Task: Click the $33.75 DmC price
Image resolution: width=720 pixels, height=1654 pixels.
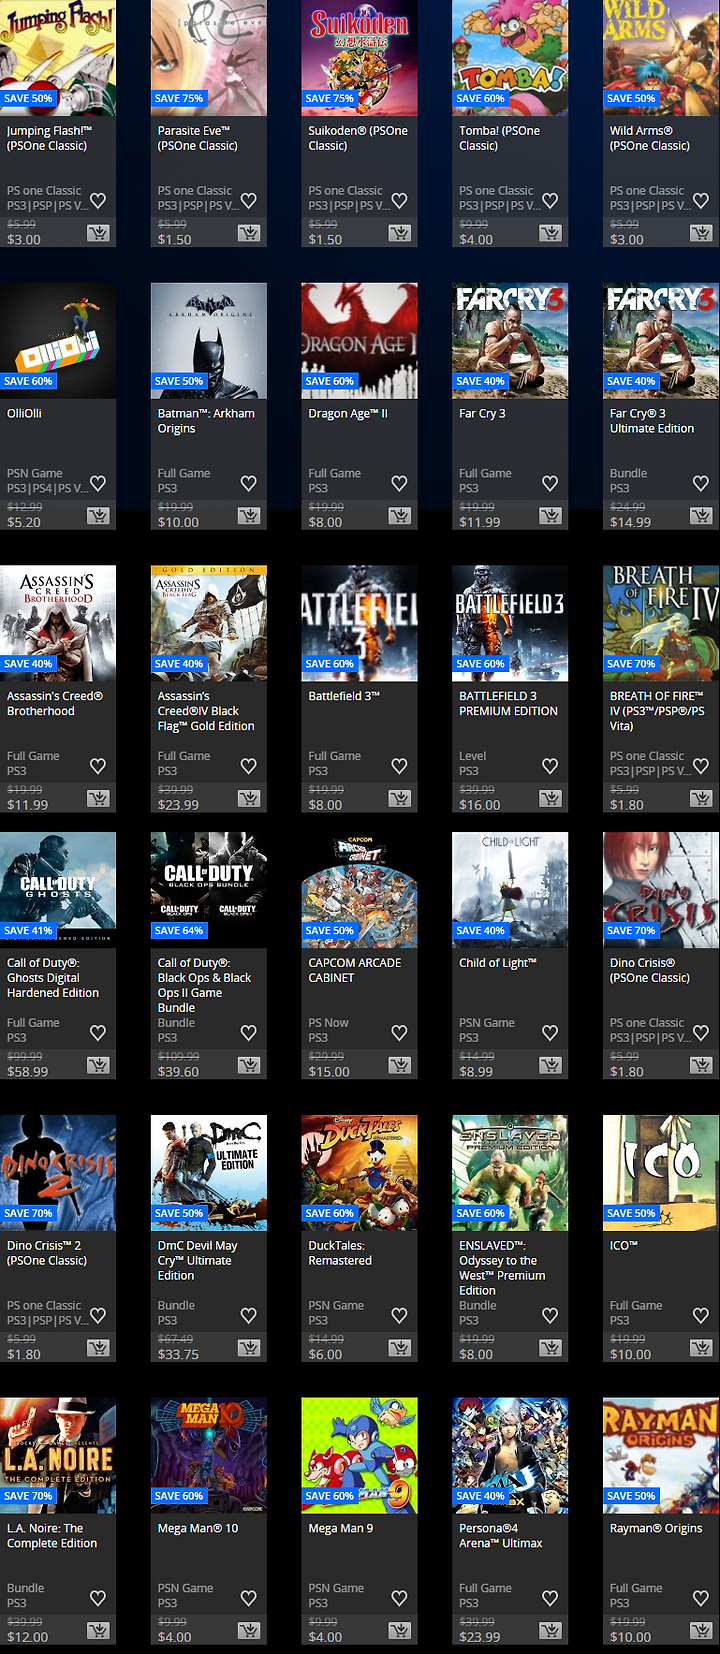Action: [178, 1354]
